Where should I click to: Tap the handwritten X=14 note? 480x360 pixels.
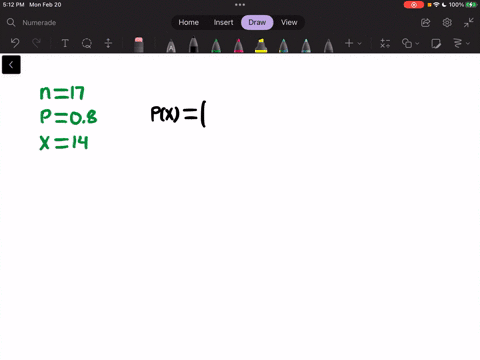pos(64,142)
